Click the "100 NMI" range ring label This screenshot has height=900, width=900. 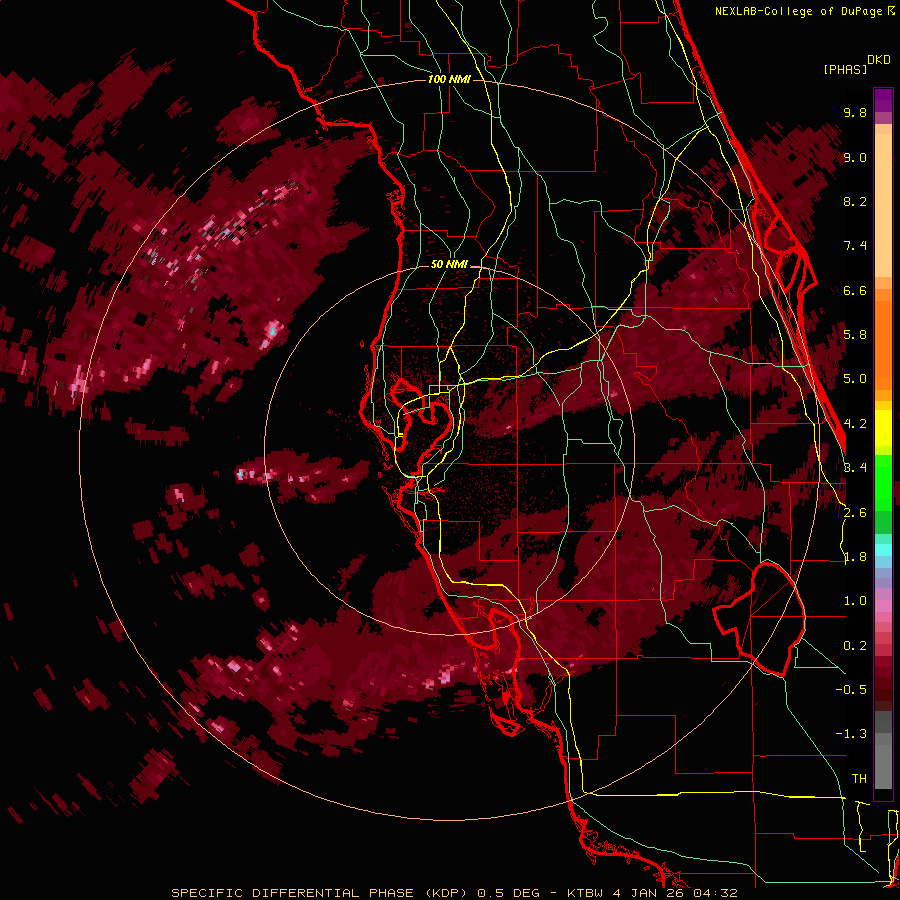[x=449, y=79]
